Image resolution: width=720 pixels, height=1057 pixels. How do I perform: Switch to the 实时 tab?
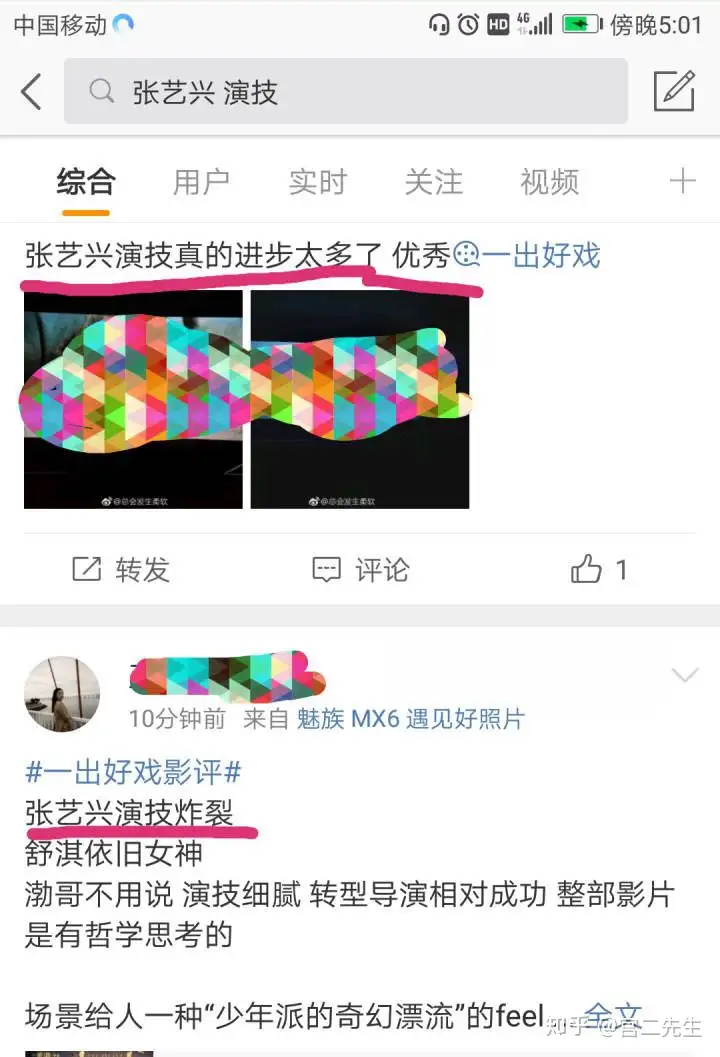click(x=318, y=182)
